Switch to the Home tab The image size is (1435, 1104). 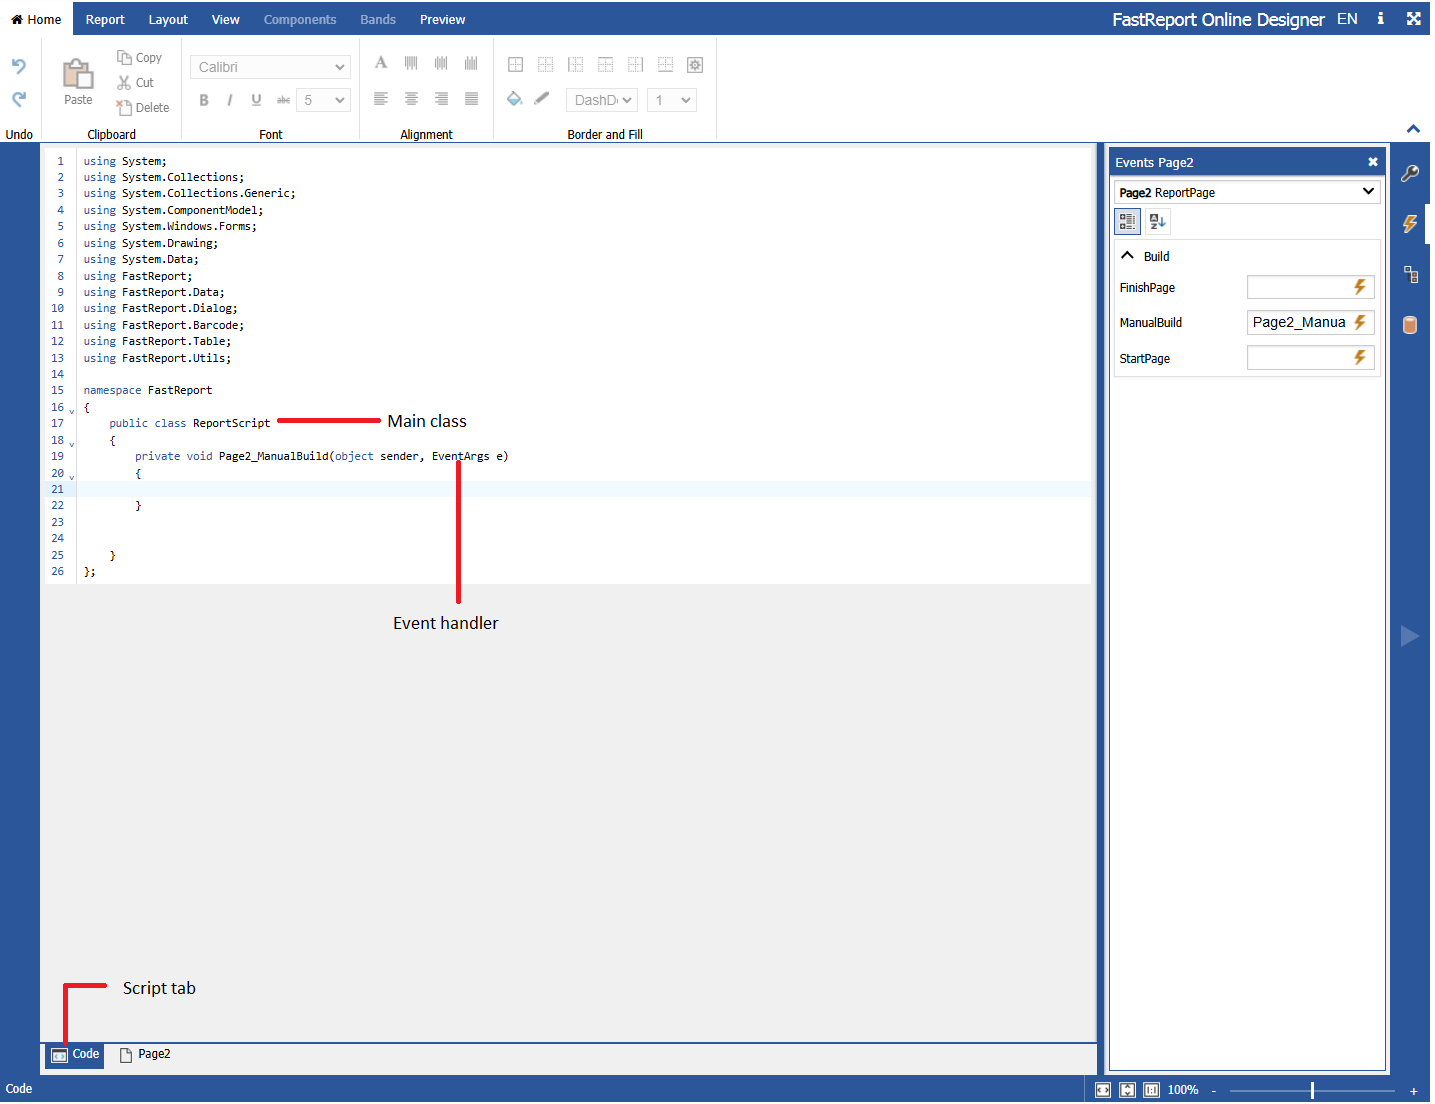click(x=36, y=19)
